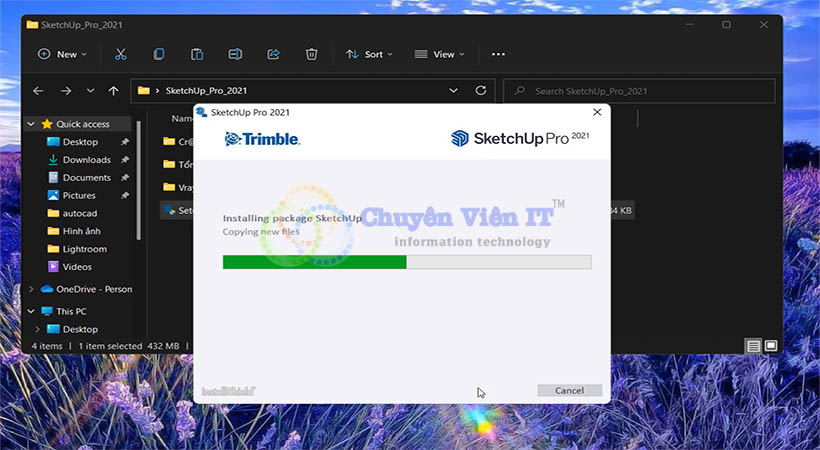This screenshot has width=820, height=450.
Task: Select This PC in navigation pane
Action: pyautogui.click(x=71, y=311)
